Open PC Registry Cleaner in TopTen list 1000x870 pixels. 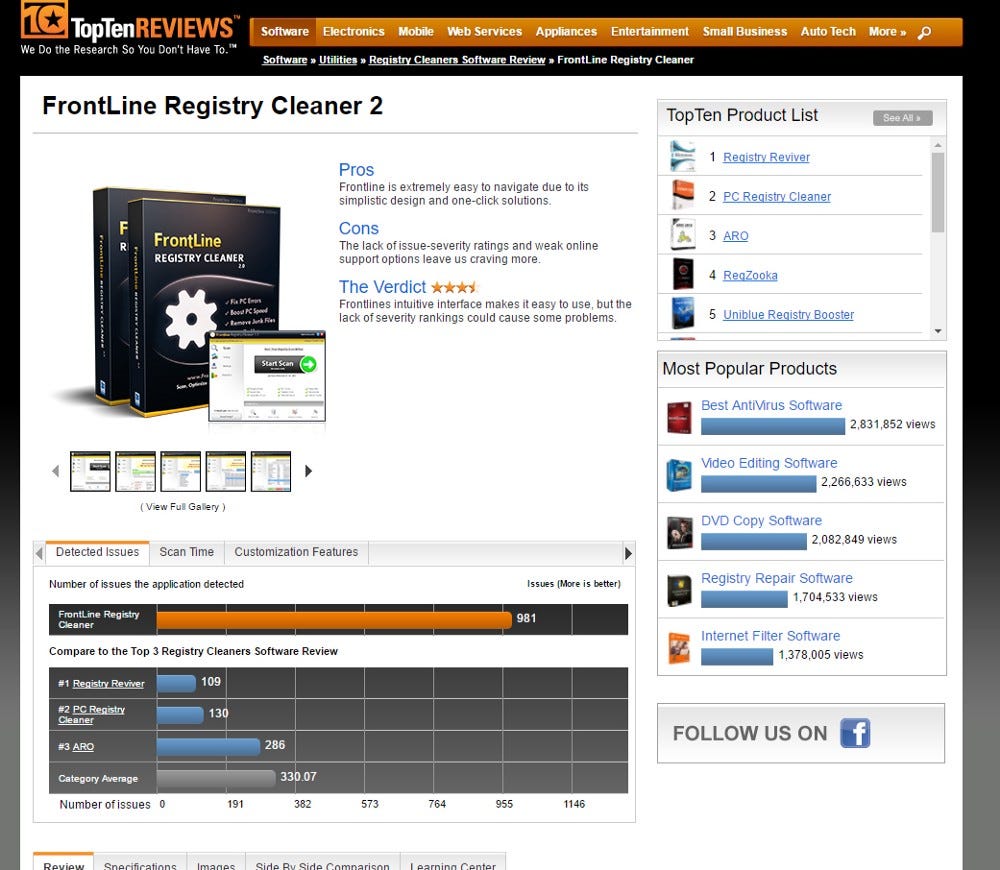point(777,196)
